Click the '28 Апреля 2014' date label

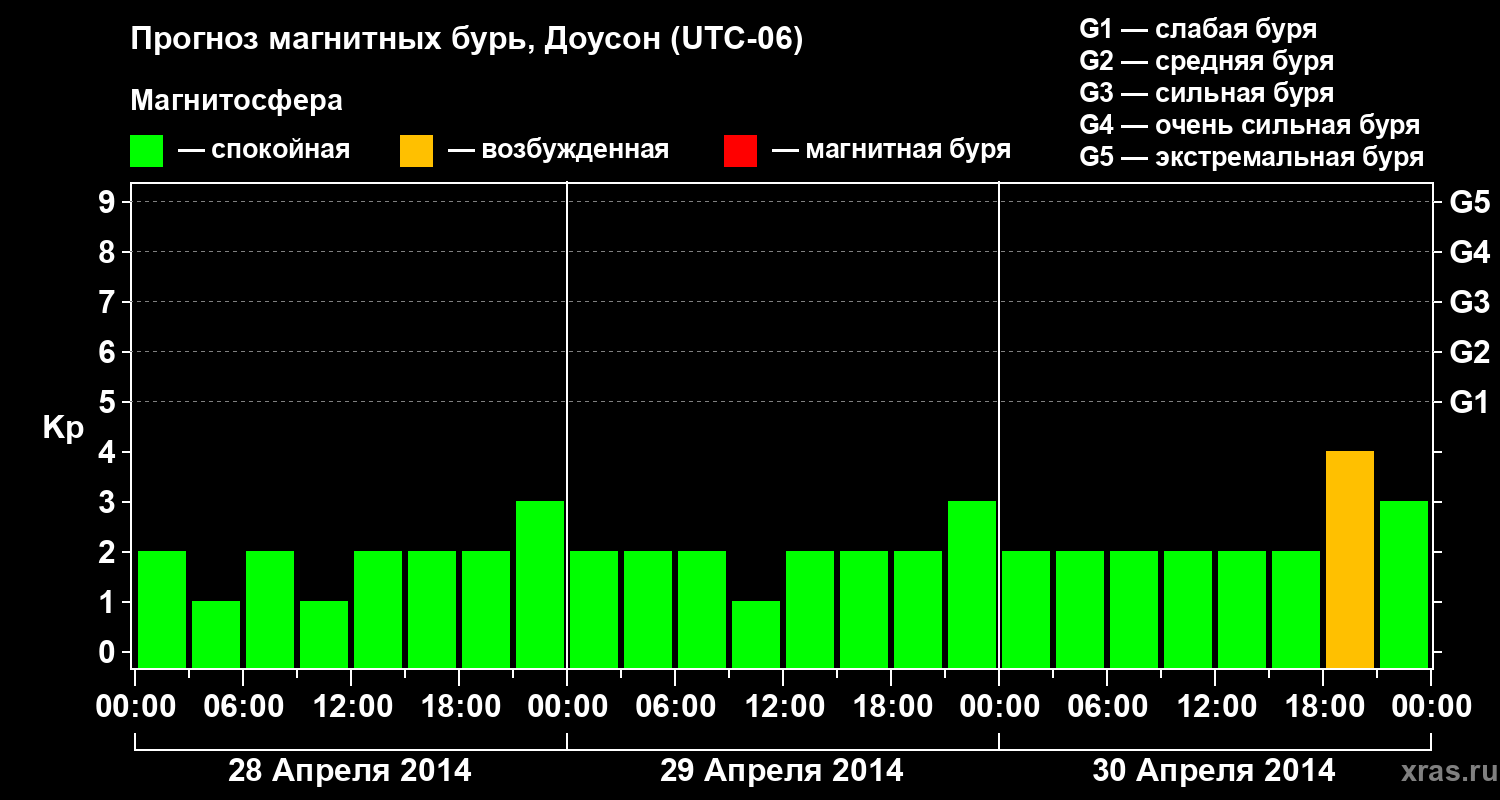350,770
